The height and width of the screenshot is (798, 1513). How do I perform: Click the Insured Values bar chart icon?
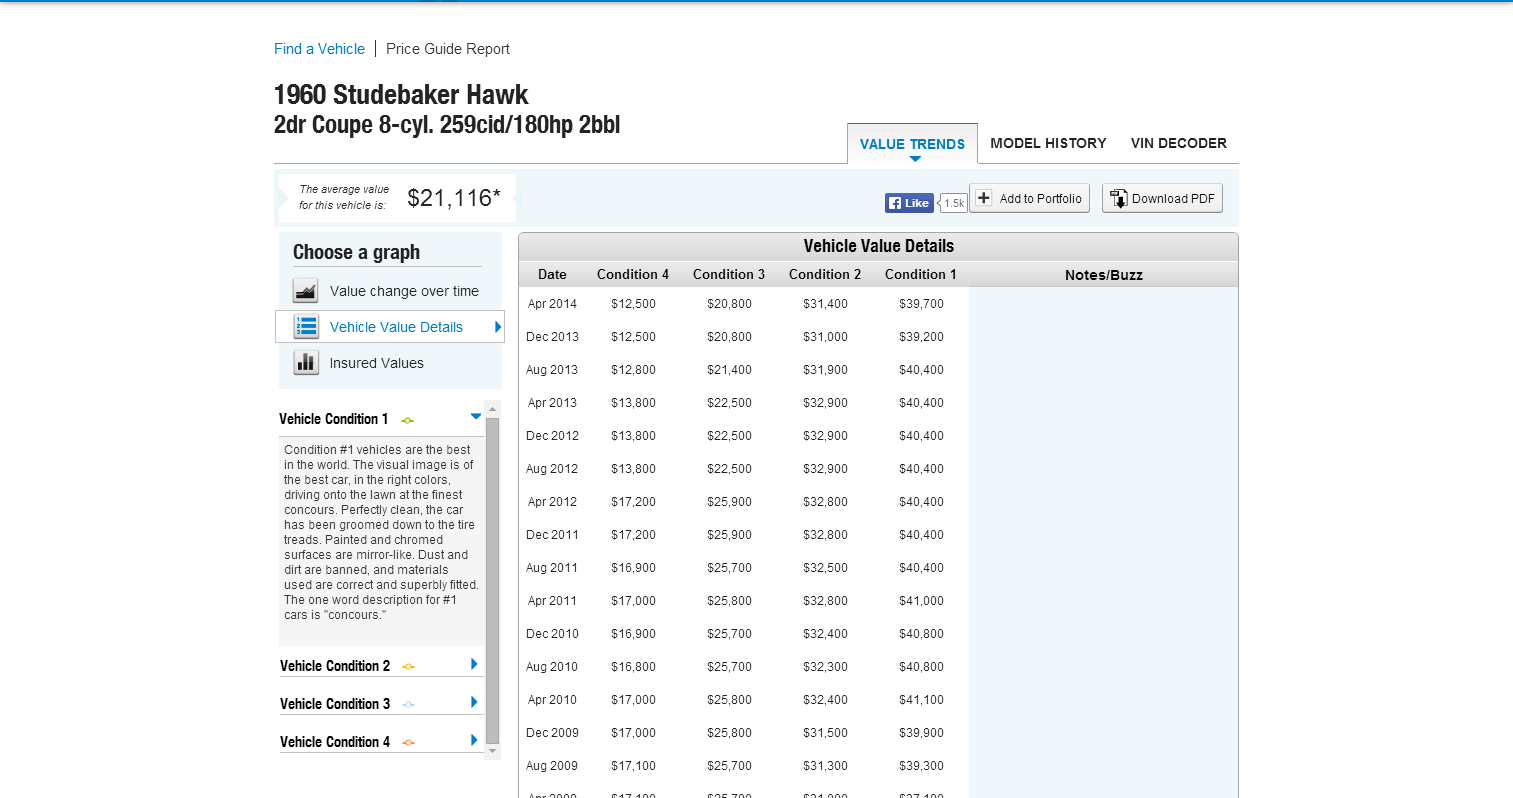306,363
